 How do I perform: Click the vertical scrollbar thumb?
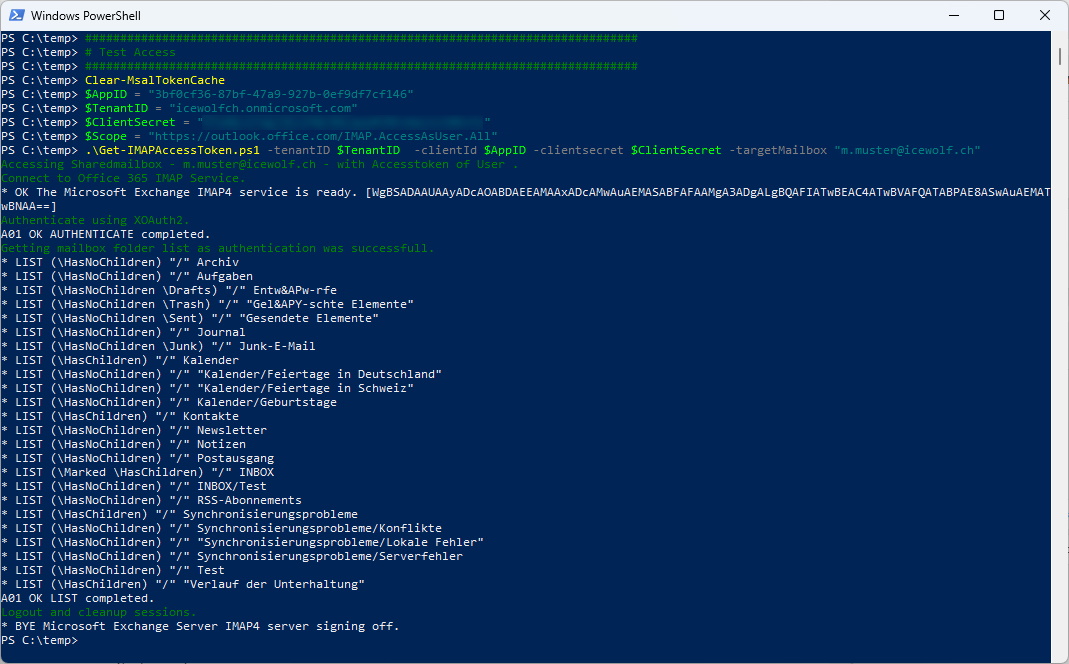click(x=1060, y=56)
